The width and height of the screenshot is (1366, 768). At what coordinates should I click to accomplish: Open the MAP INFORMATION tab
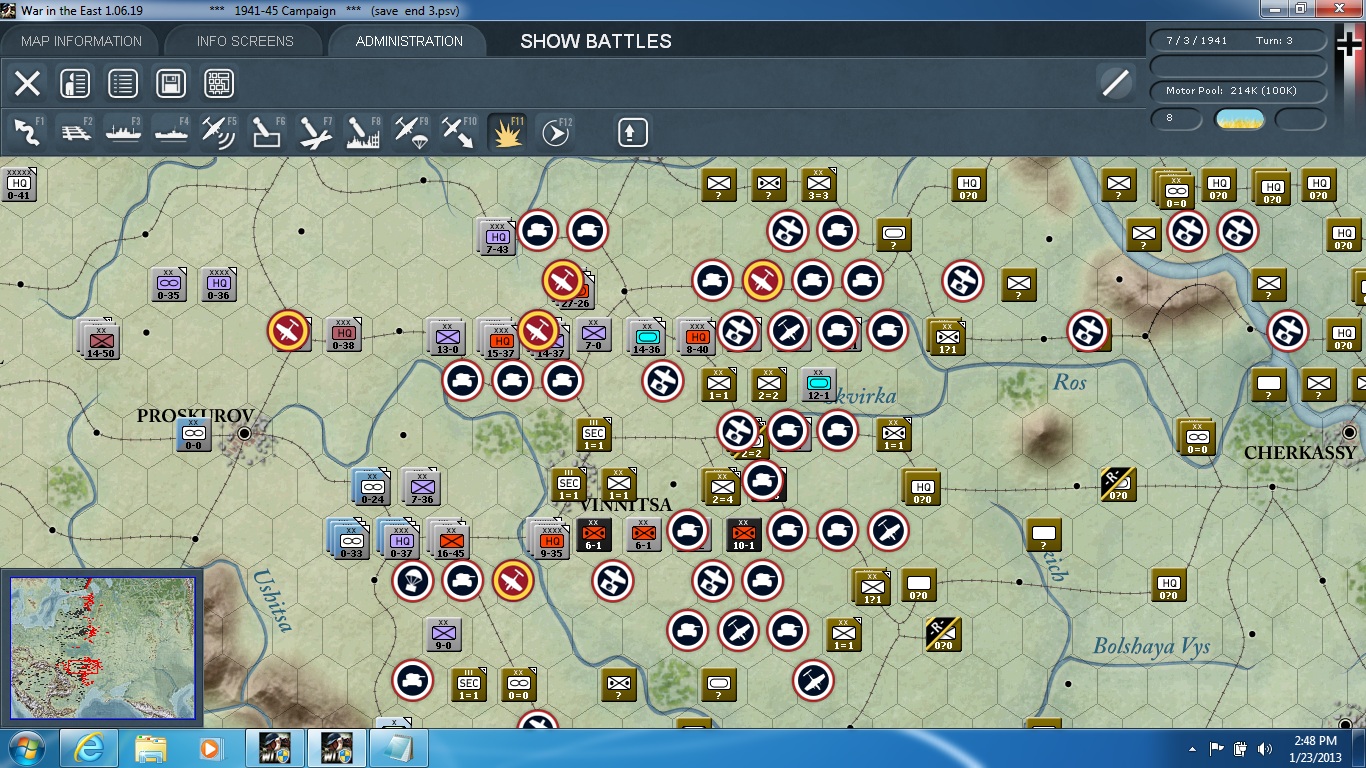[82, 41]
